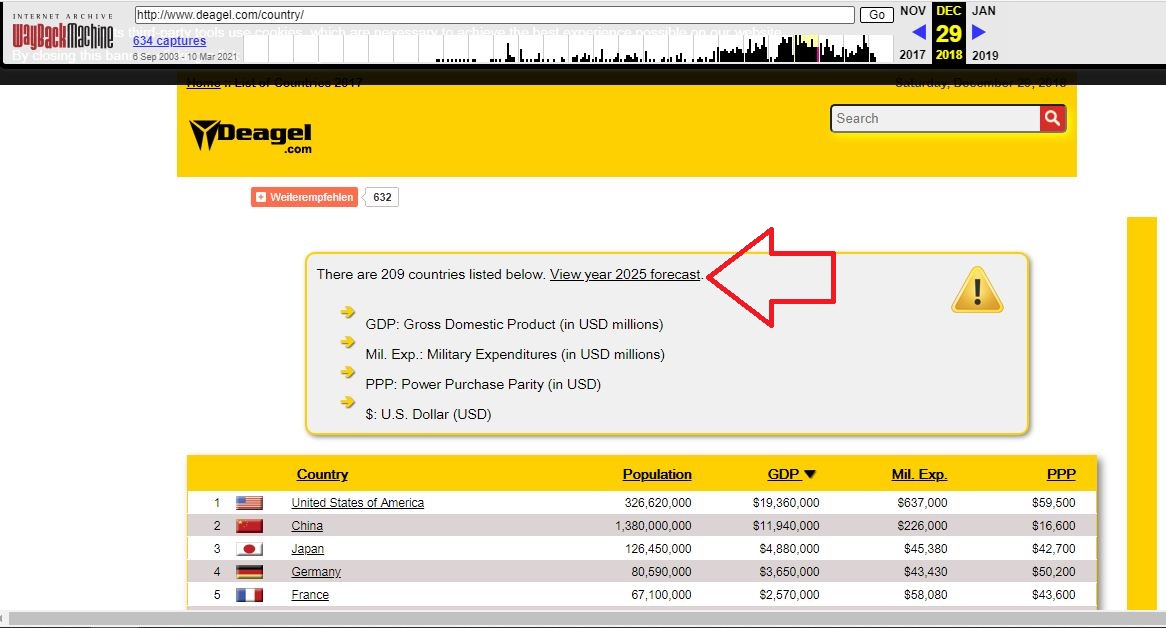Click the United States flag icon

tap(249, 503)
